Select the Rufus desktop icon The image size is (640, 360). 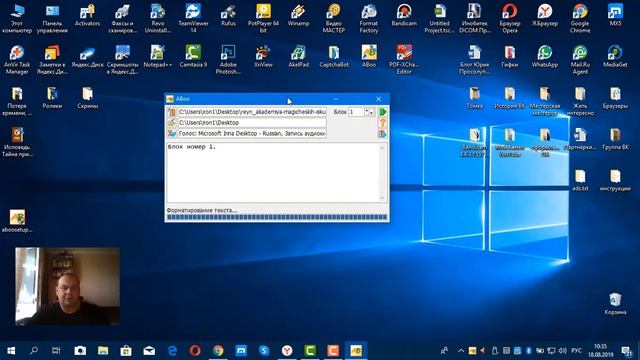tap(228, 16)
